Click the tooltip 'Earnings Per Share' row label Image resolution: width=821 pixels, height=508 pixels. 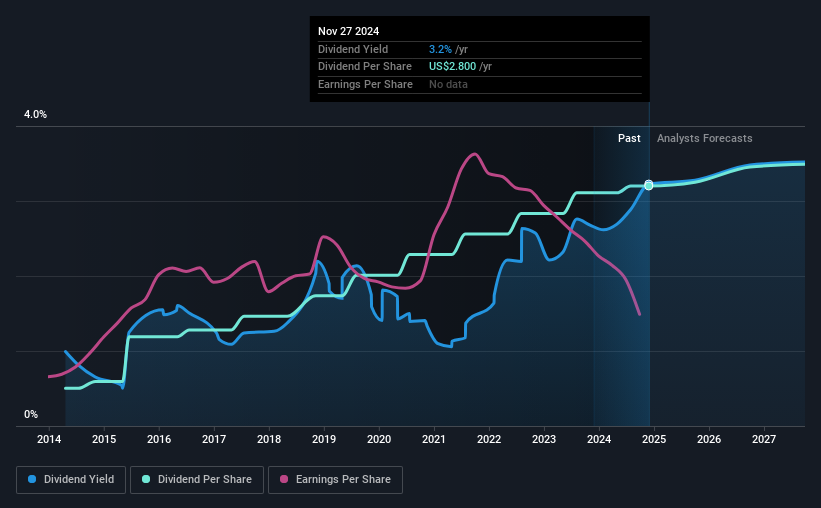(365, 84)
